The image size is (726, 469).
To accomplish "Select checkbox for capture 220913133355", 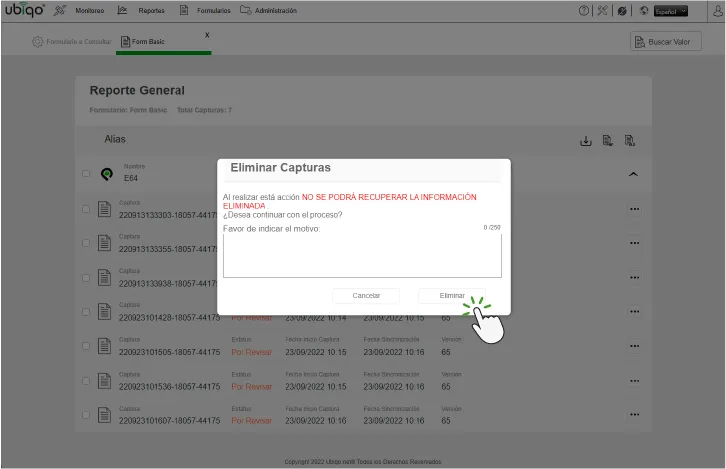I will (x=86, y=243).
